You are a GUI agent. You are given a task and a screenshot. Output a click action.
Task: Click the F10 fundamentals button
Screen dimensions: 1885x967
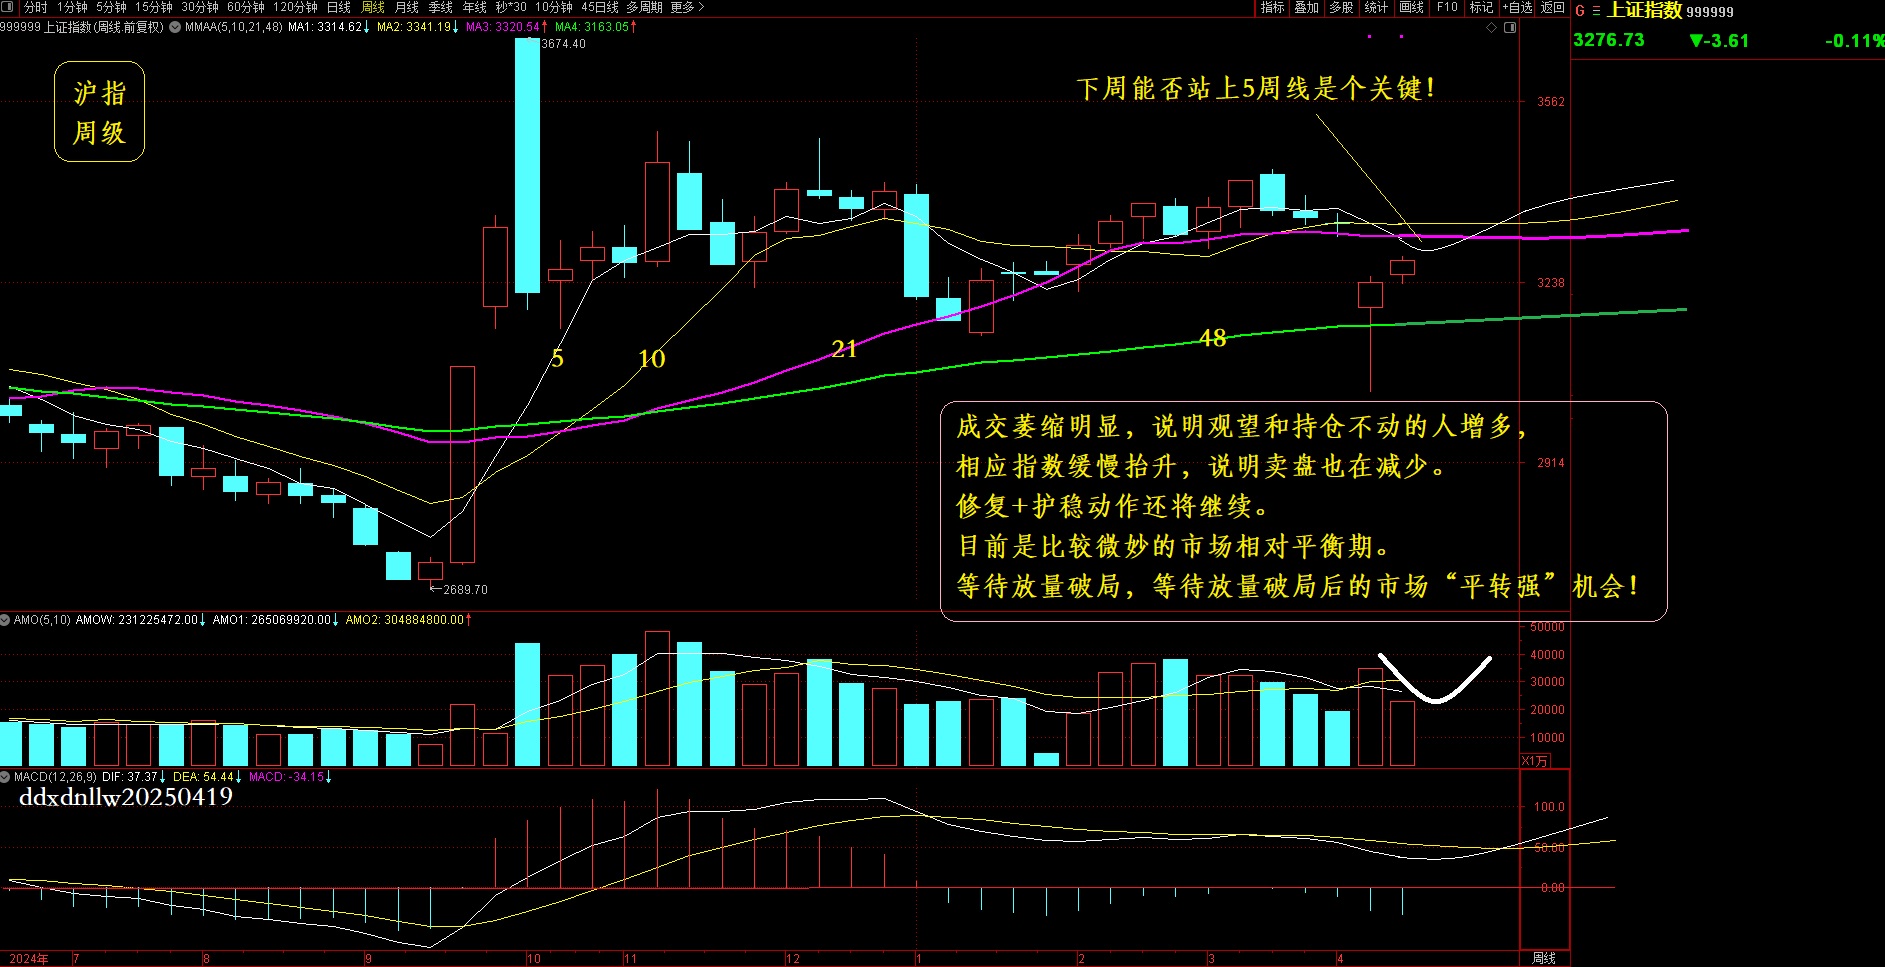pyautogui.click(x=1447, y=7)
